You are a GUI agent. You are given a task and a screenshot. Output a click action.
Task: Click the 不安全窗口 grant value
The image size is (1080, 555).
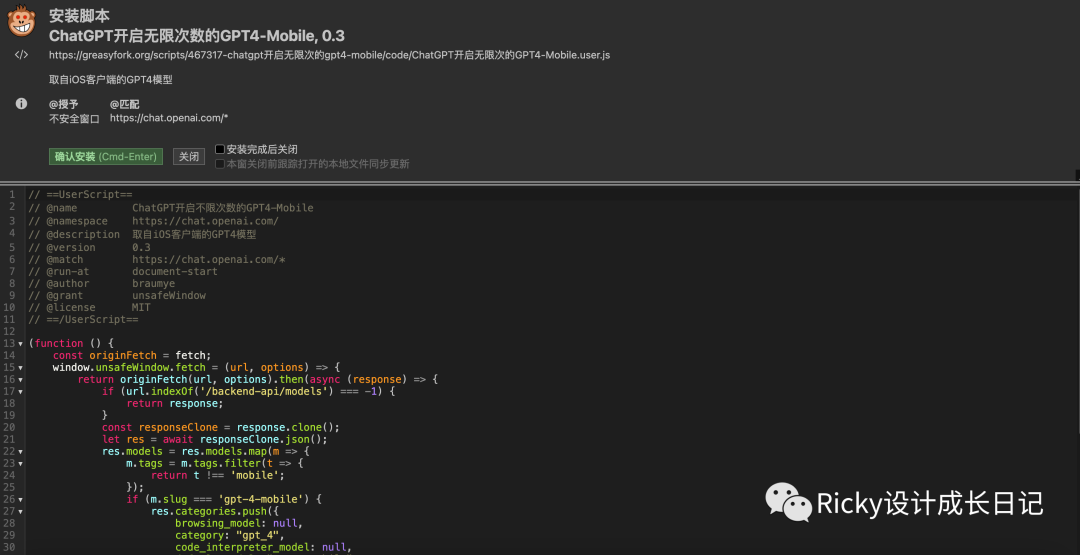point(74,118)
